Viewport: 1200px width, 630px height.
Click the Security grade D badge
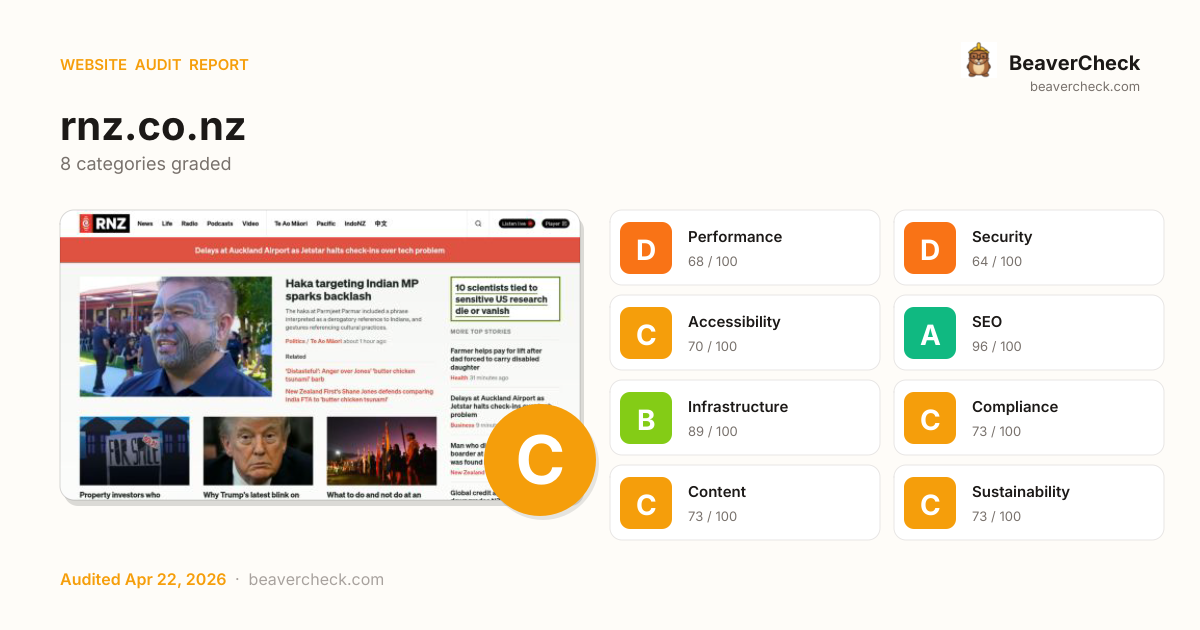coord(930,248)
